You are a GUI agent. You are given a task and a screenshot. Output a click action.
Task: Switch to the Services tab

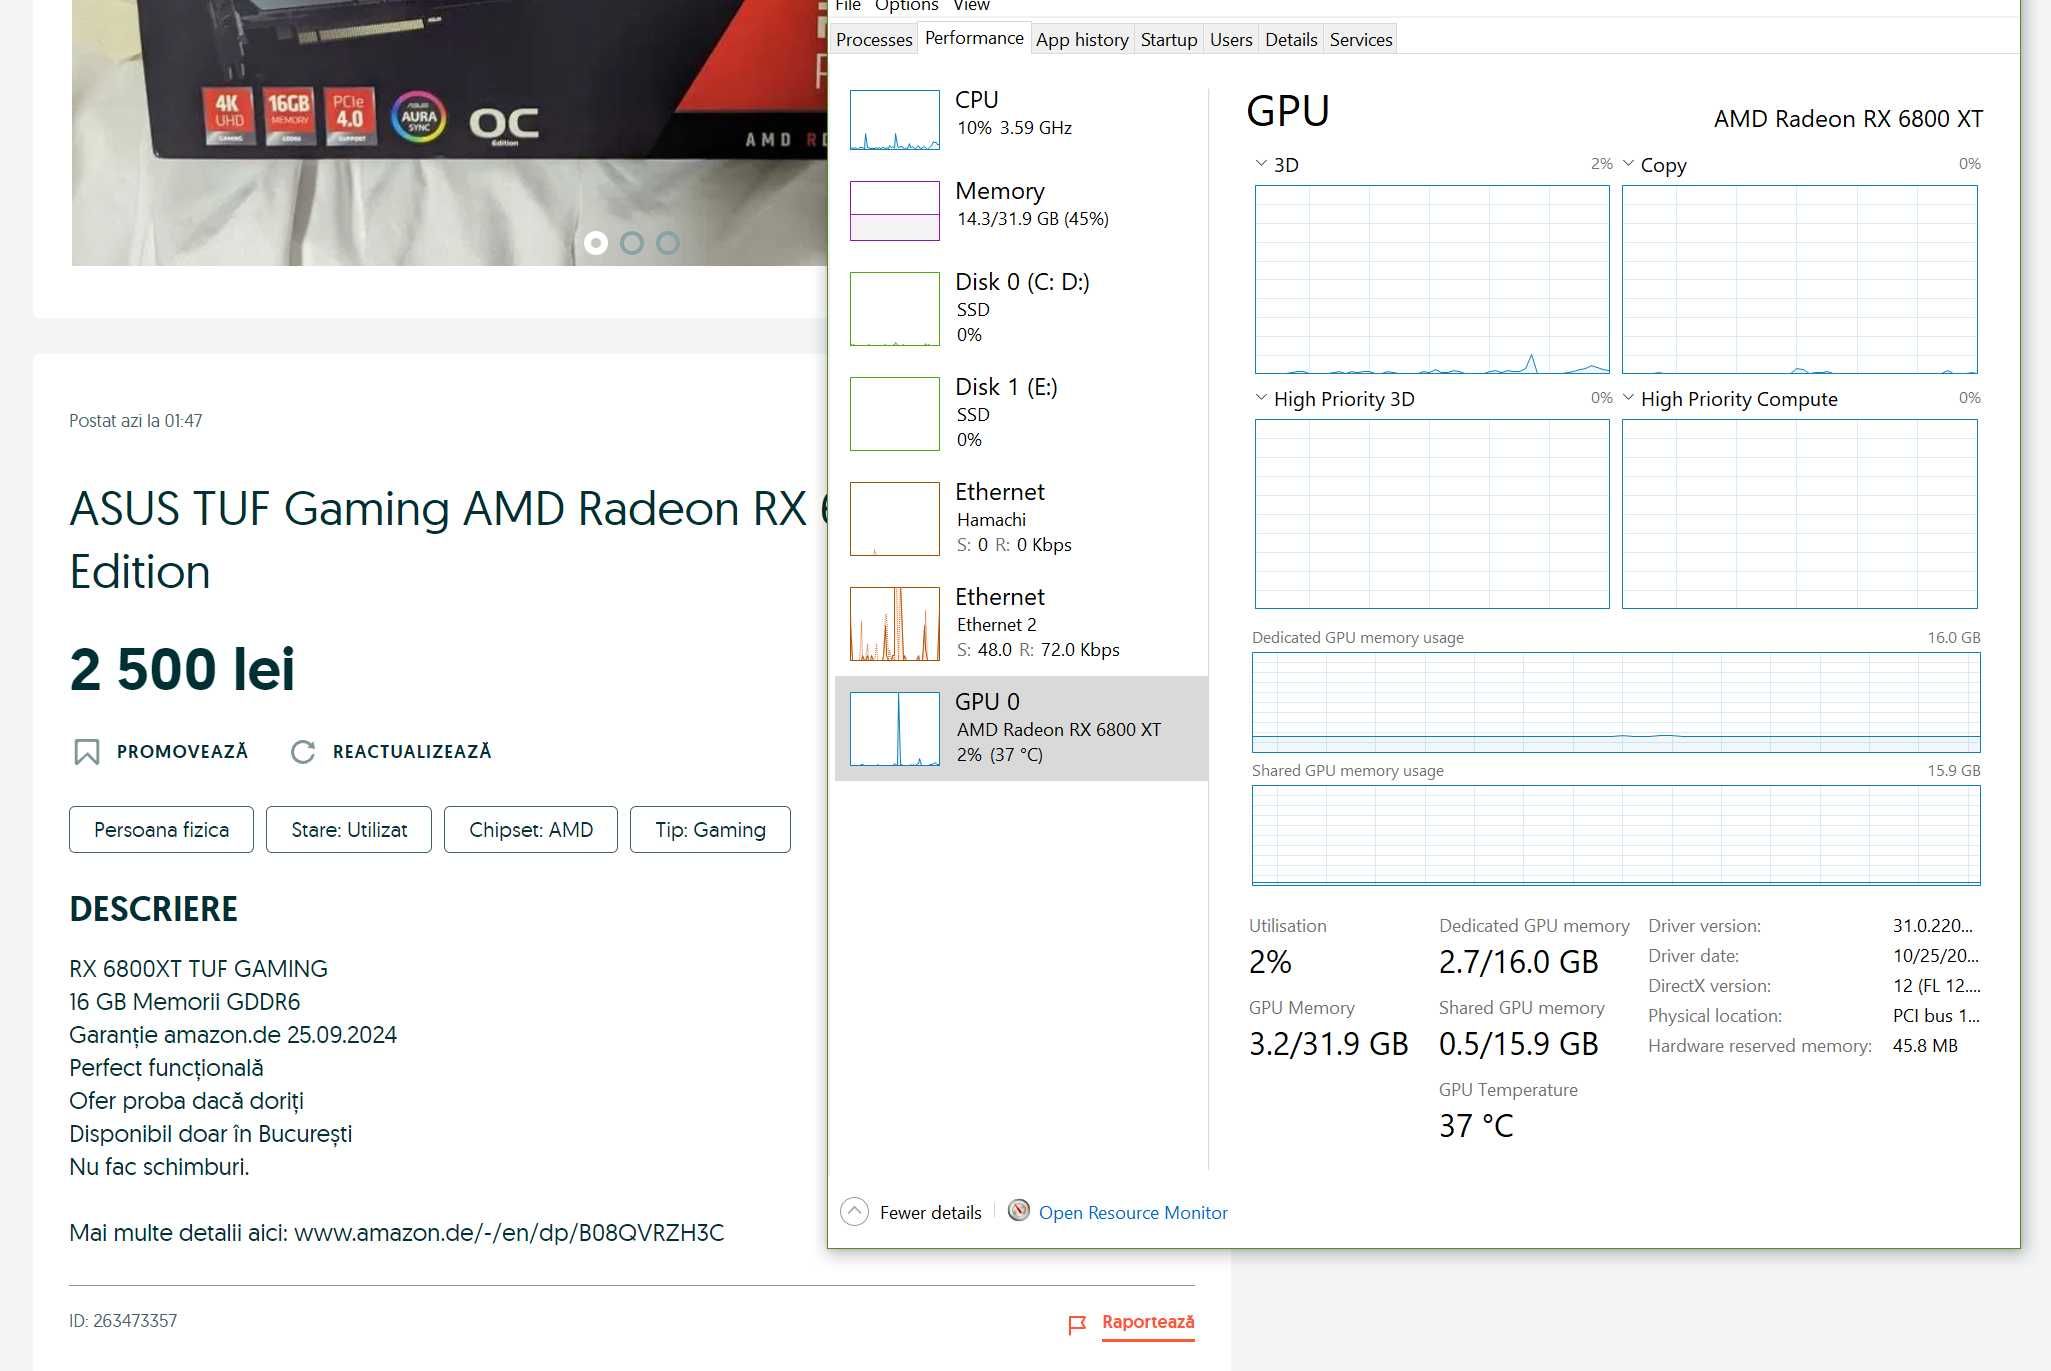(x=1361, y=39)
